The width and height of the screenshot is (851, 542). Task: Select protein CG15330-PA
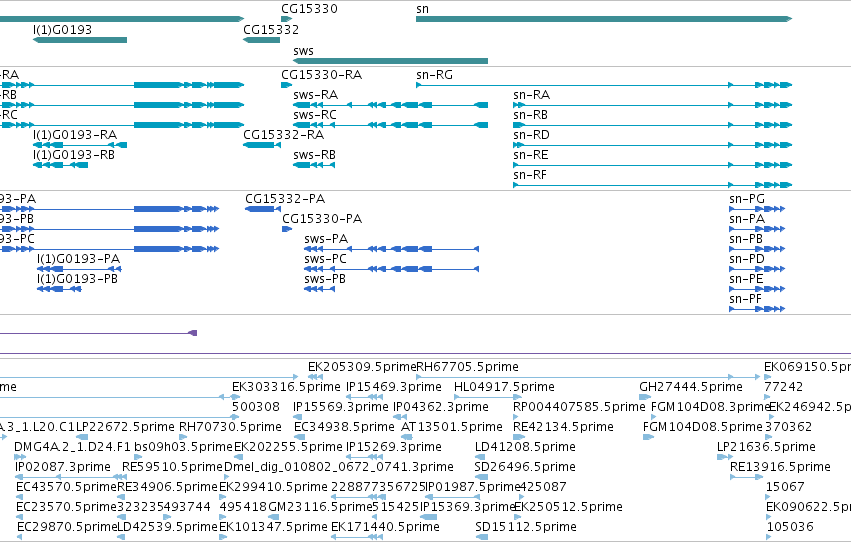point(287,229)
